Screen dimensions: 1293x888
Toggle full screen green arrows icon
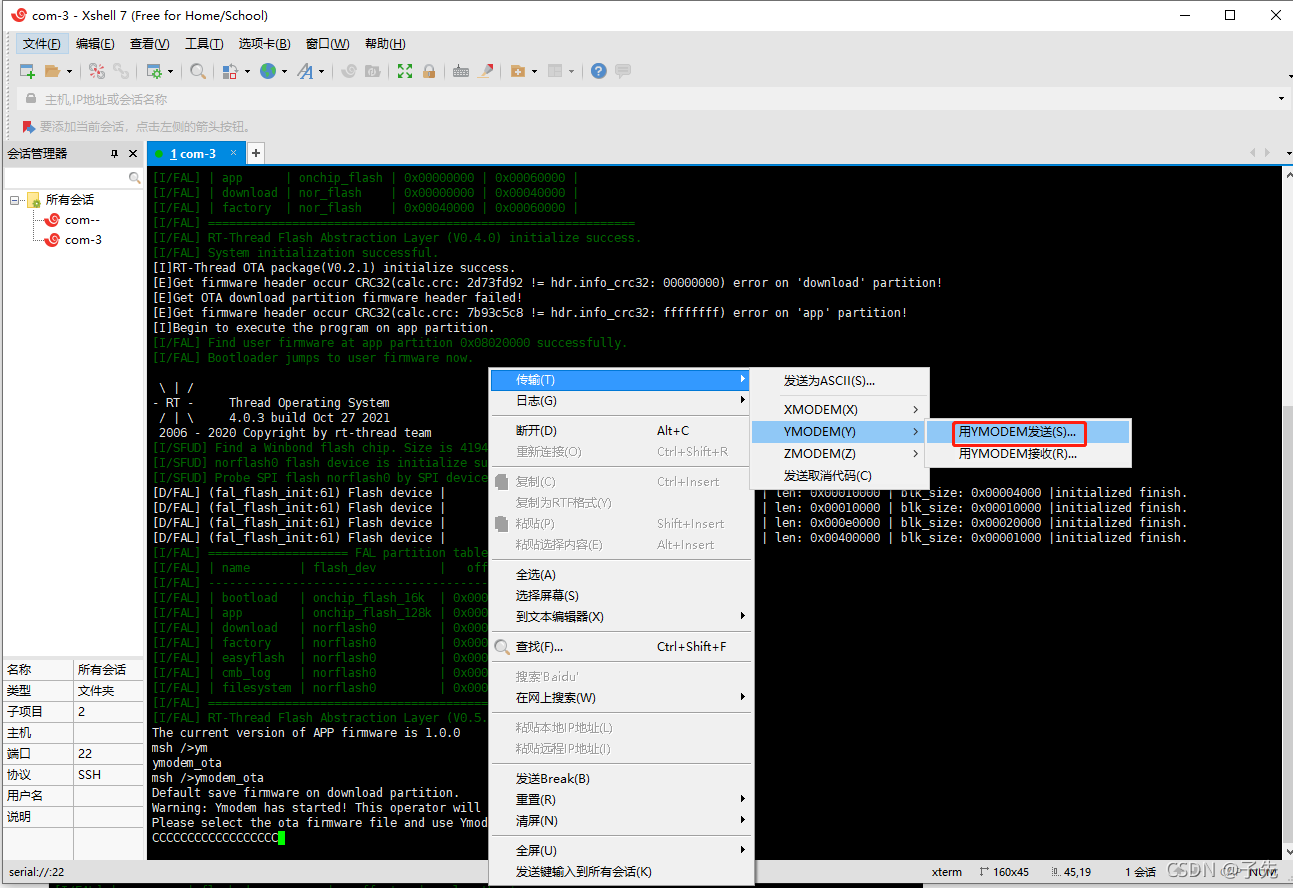[405, 71]
